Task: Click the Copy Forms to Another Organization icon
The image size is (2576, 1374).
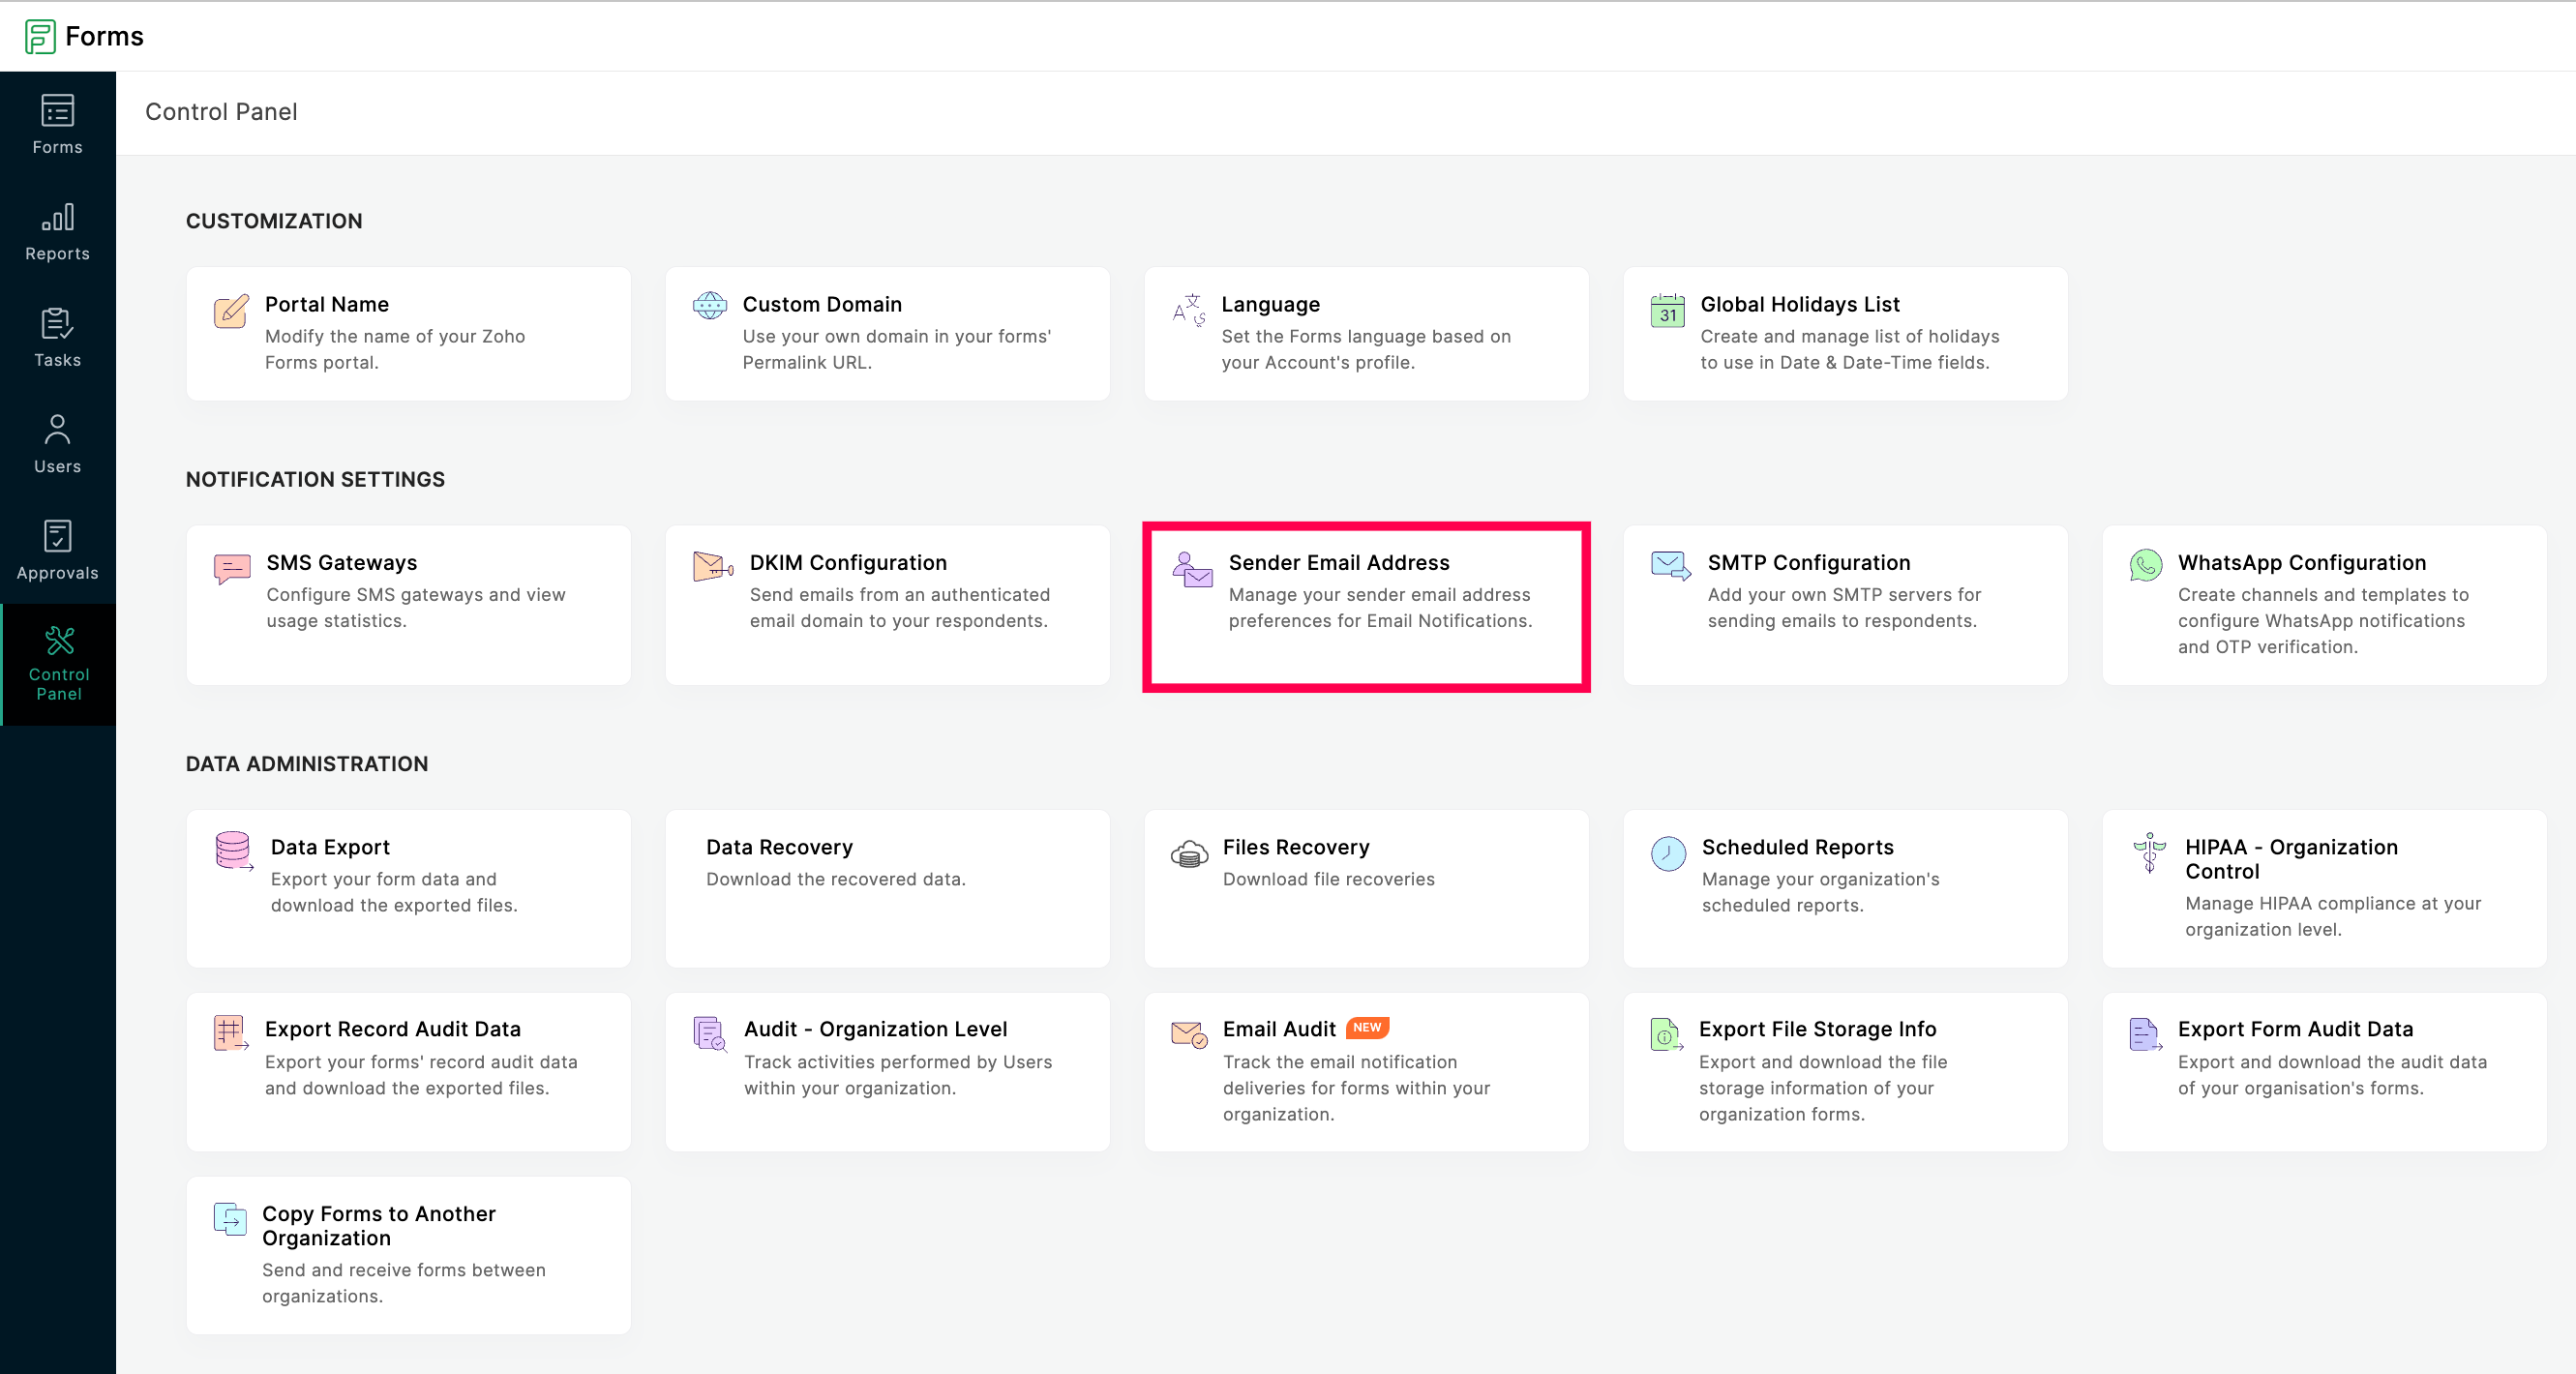Action: click(230, 1219)
